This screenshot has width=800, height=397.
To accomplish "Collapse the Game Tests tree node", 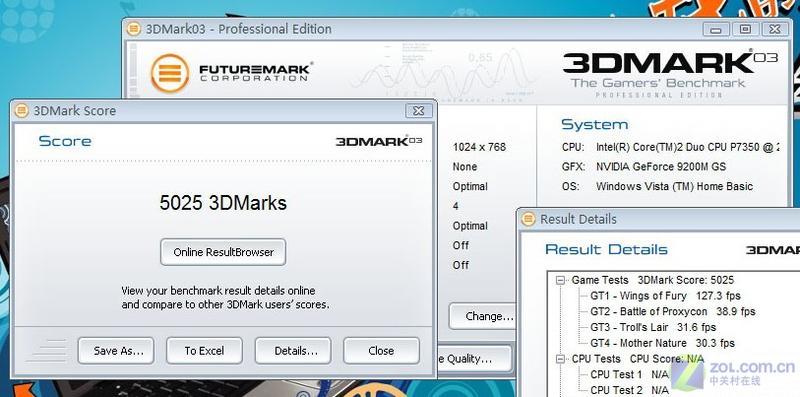I will 561,280.
